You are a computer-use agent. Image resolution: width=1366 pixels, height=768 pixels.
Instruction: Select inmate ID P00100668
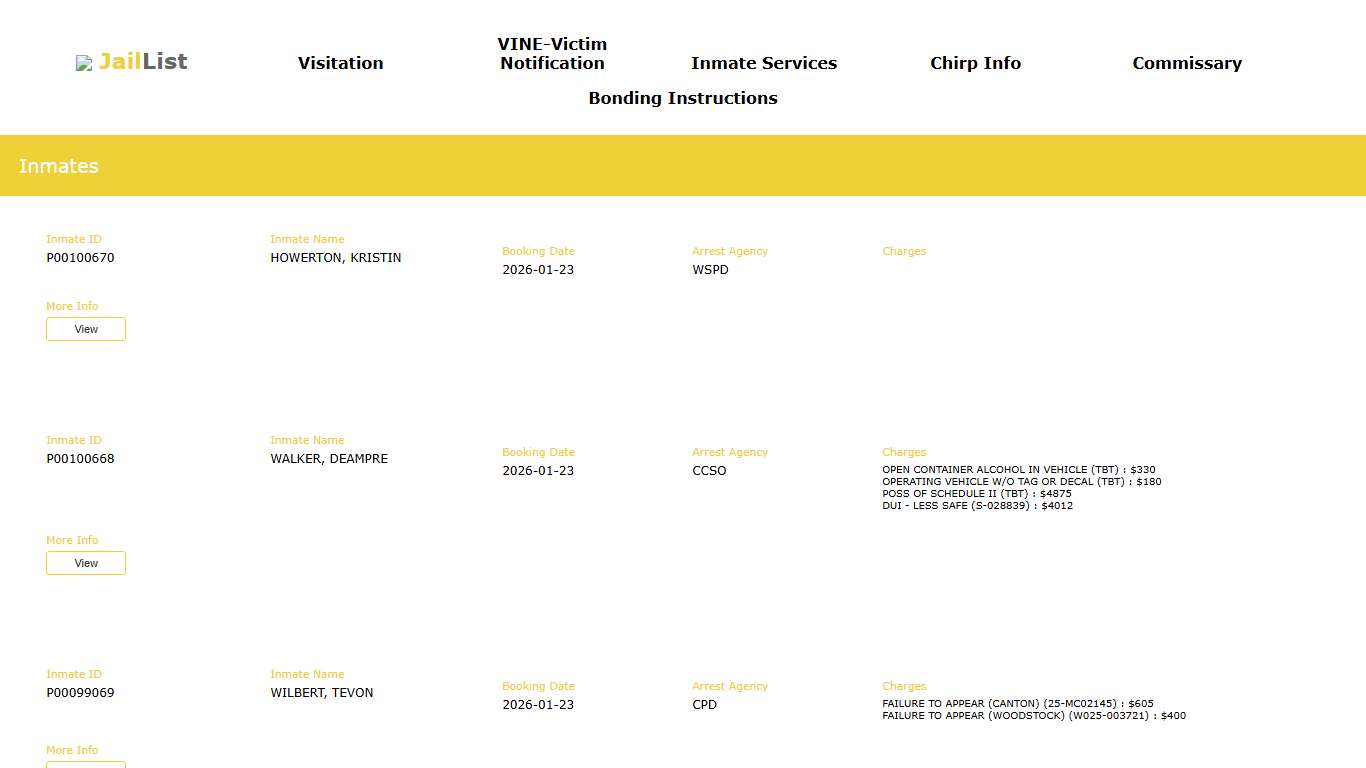tap(80, 459)
